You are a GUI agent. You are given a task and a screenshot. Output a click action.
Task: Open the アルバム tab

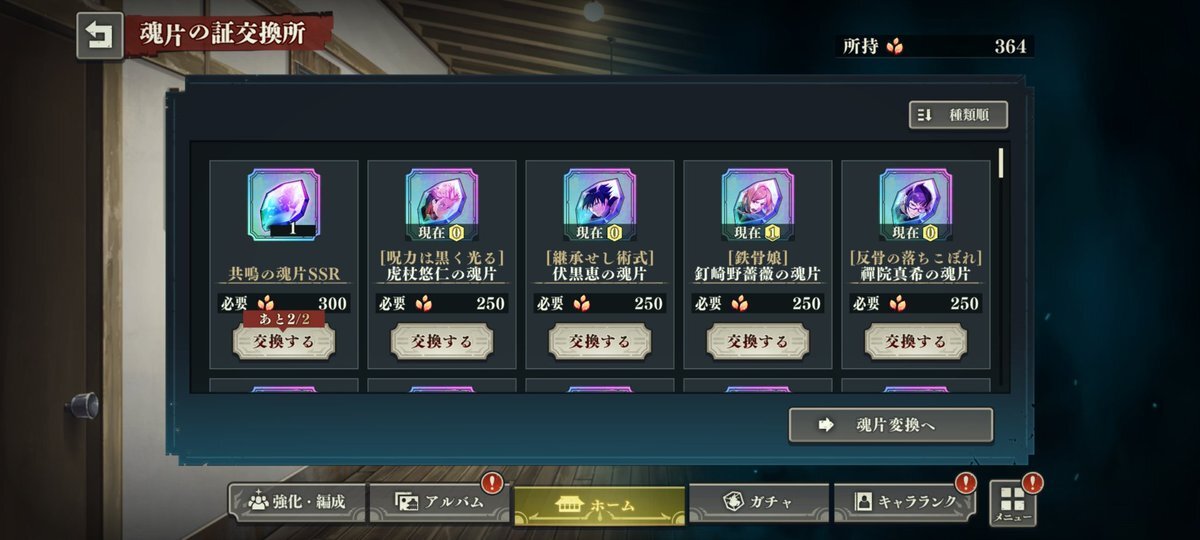click(439, 503)
